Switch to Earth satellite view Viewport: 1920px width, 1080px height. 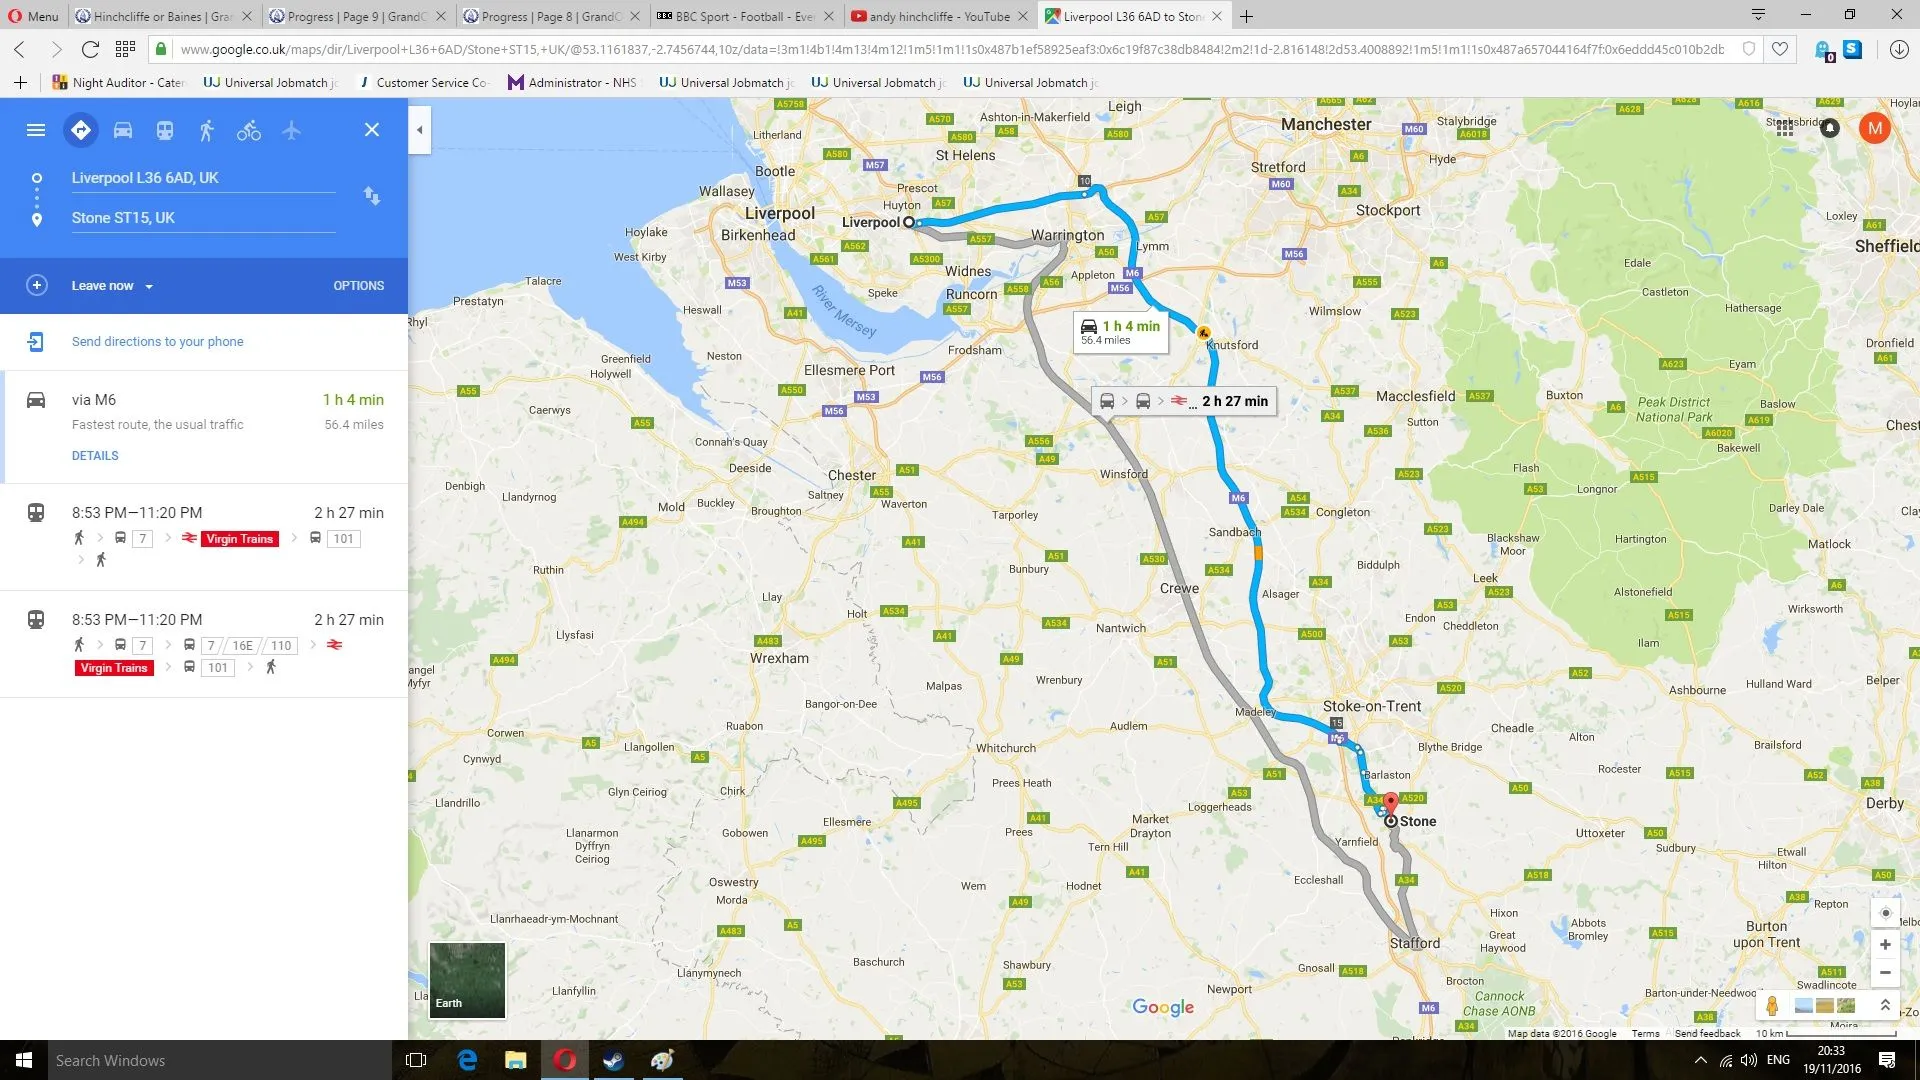[x=467, y=980]
